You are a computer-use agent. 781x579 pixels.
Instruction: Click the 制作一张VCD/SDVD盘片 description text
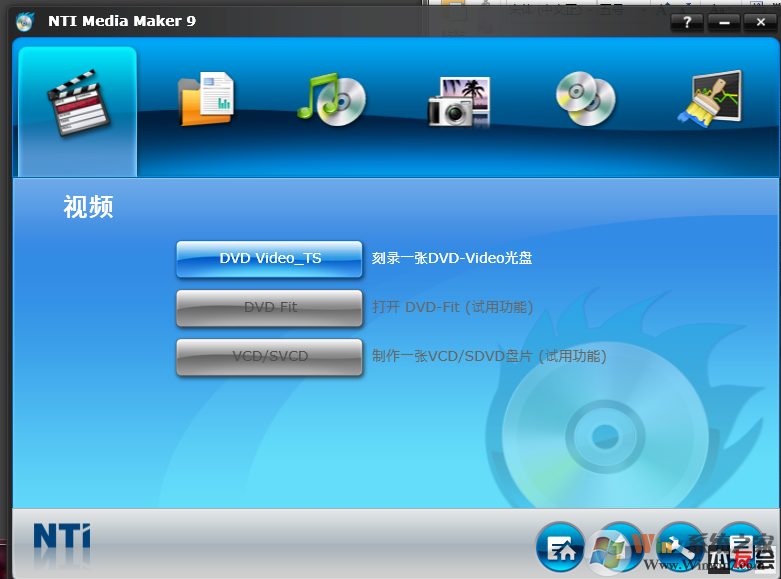[489, 356]
